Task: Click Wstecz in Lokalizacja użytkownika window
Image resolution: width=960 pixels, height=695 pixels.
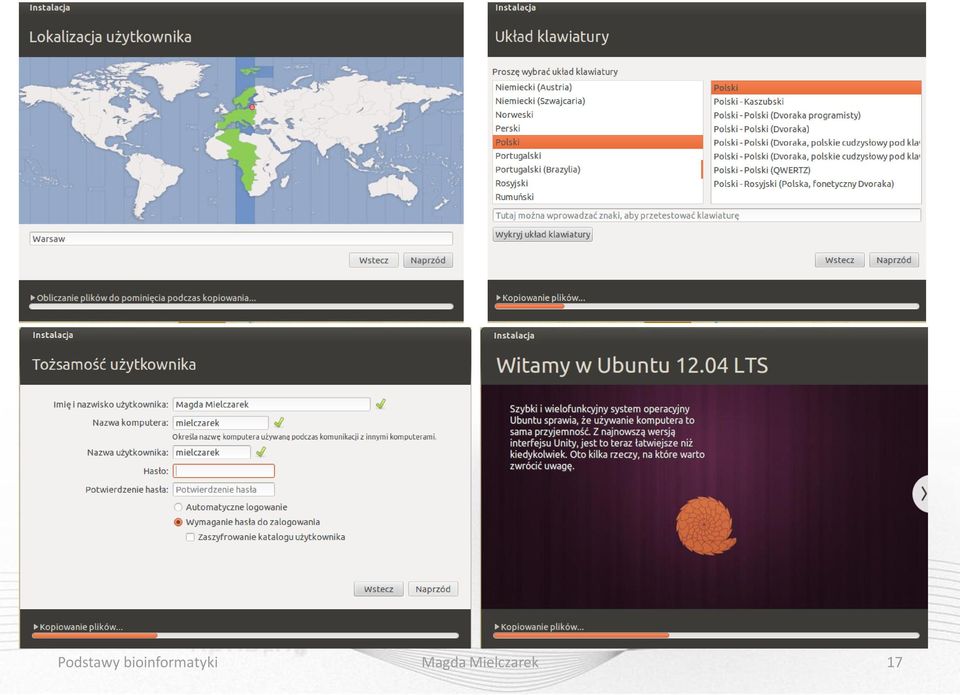Action: pos(373,260)
